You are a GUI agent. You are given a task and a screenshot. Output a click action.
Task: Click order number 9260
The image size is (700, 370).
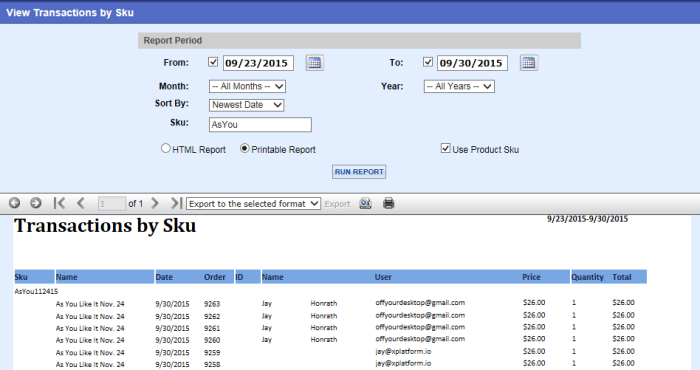coord(212,340)
